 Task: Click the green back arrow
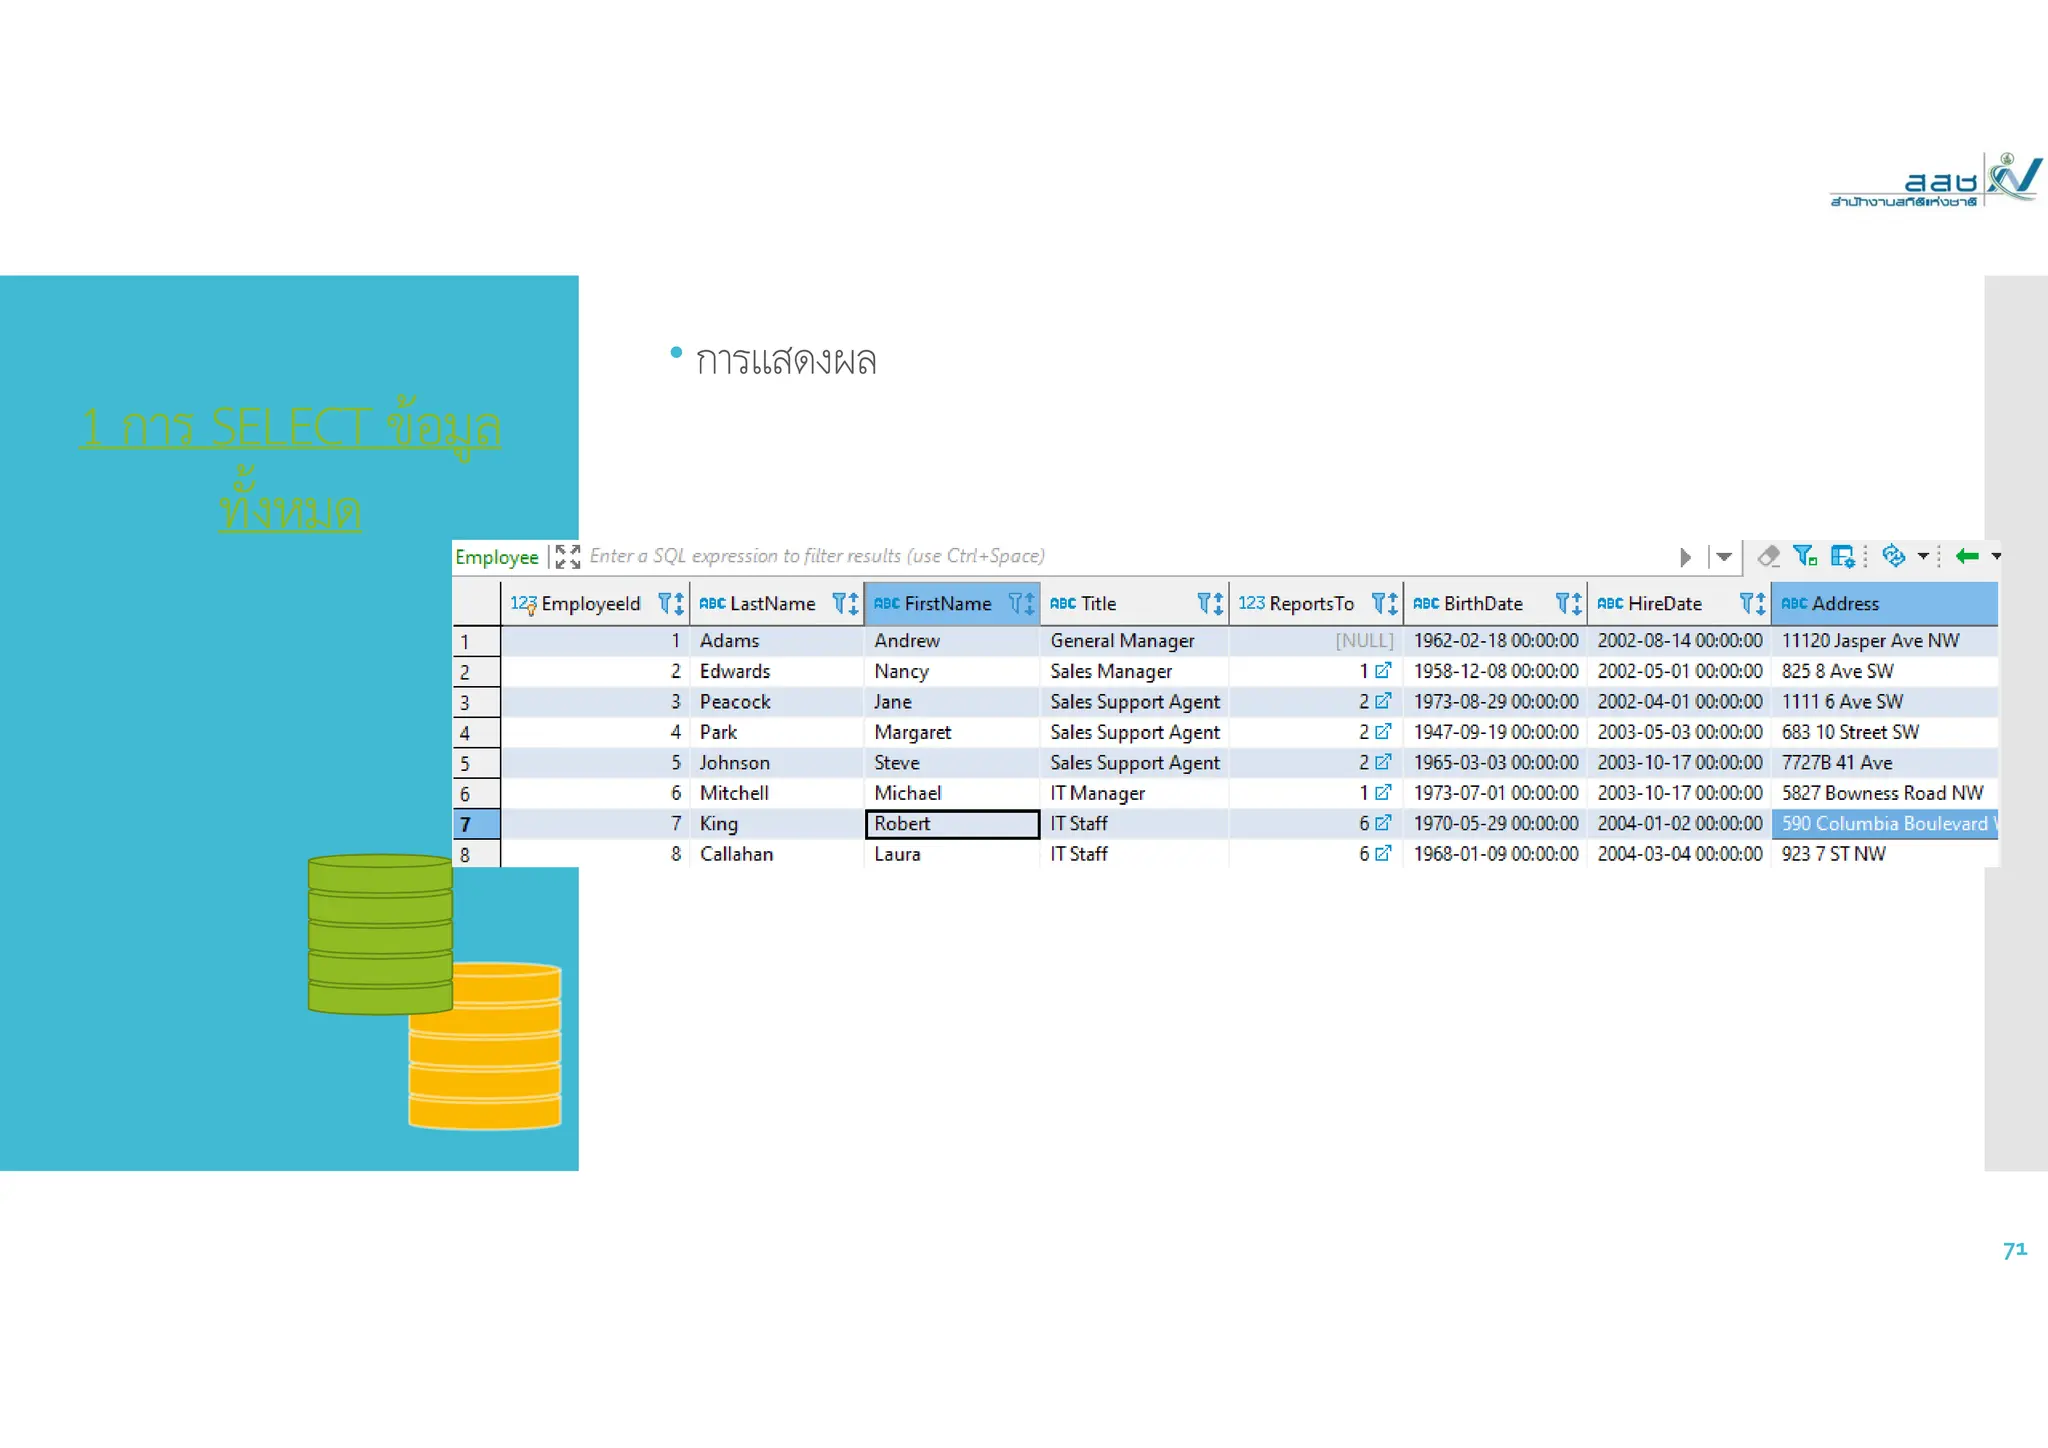click(x=1967, y=556)
